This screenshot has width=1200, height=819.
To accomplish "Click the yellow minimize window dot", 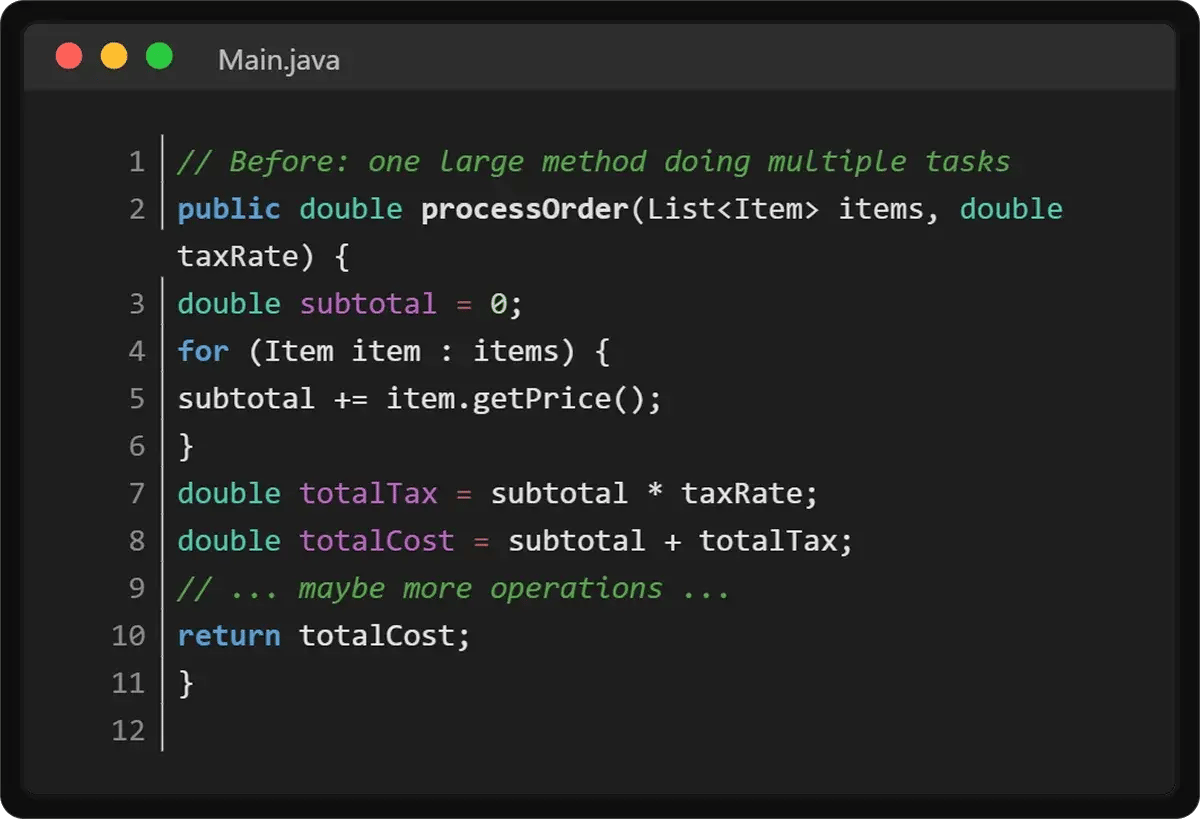I will (x=114, y=56).
